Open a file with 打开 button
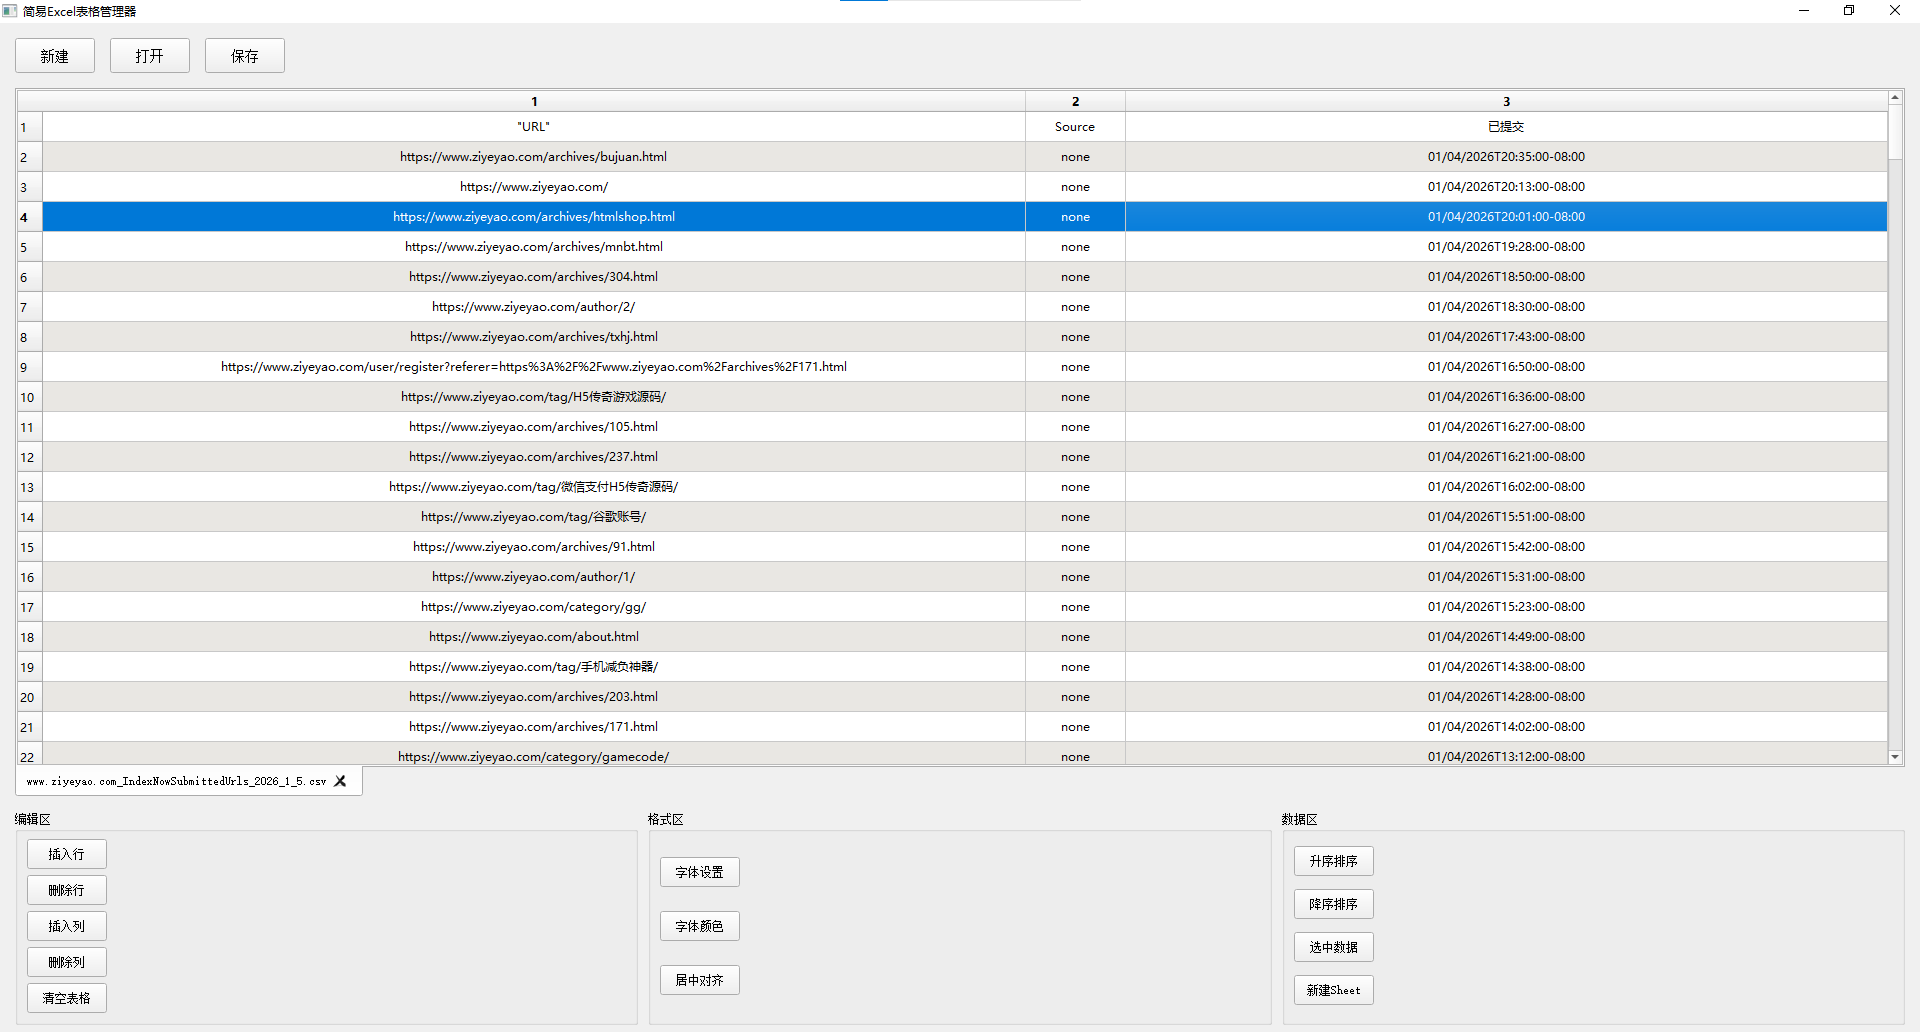Viewport: 1920px width, 1032px height. (x=150, y=56)
